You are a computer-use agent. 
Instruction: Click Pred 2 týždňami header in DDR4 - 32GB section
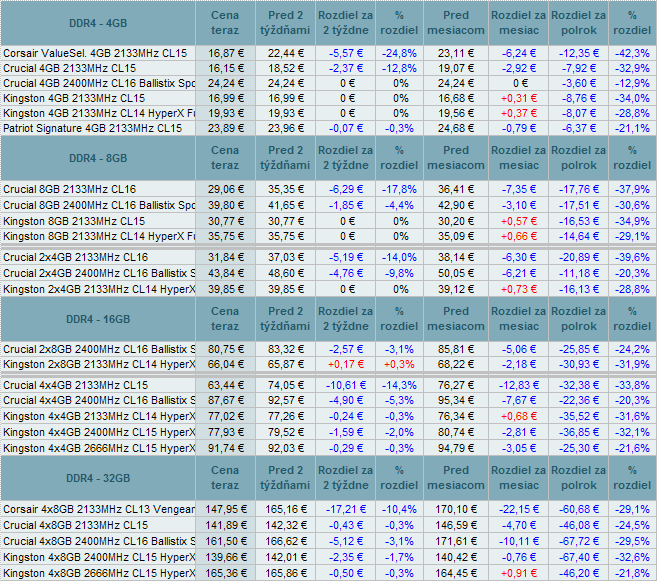tap(285, 478)
